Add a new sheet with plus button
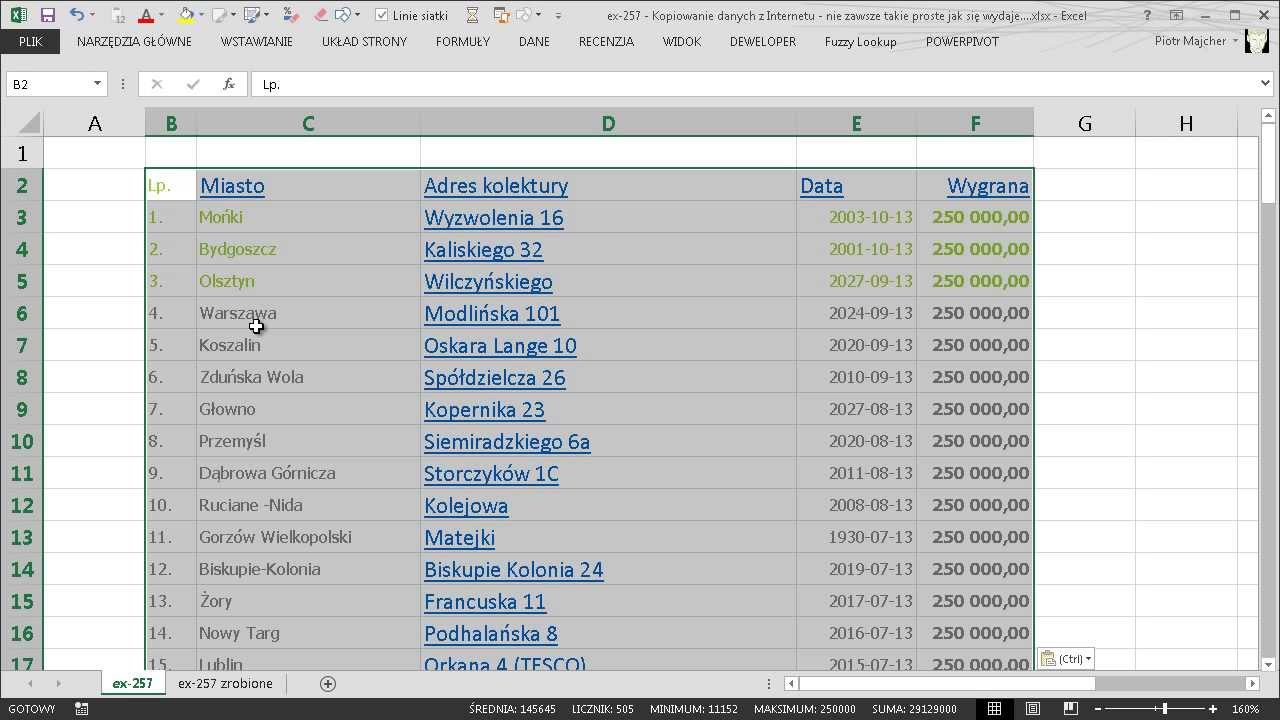 pyautogui.click(x=328, y=684)
